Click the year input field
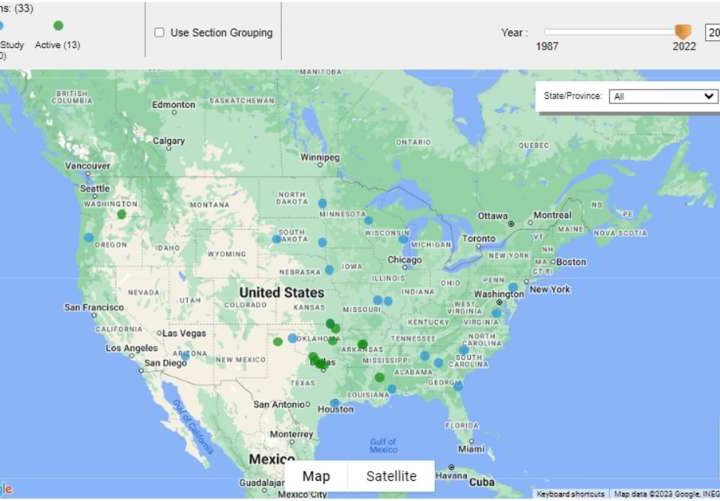720x501 pixels. click(x=712, y=32)
